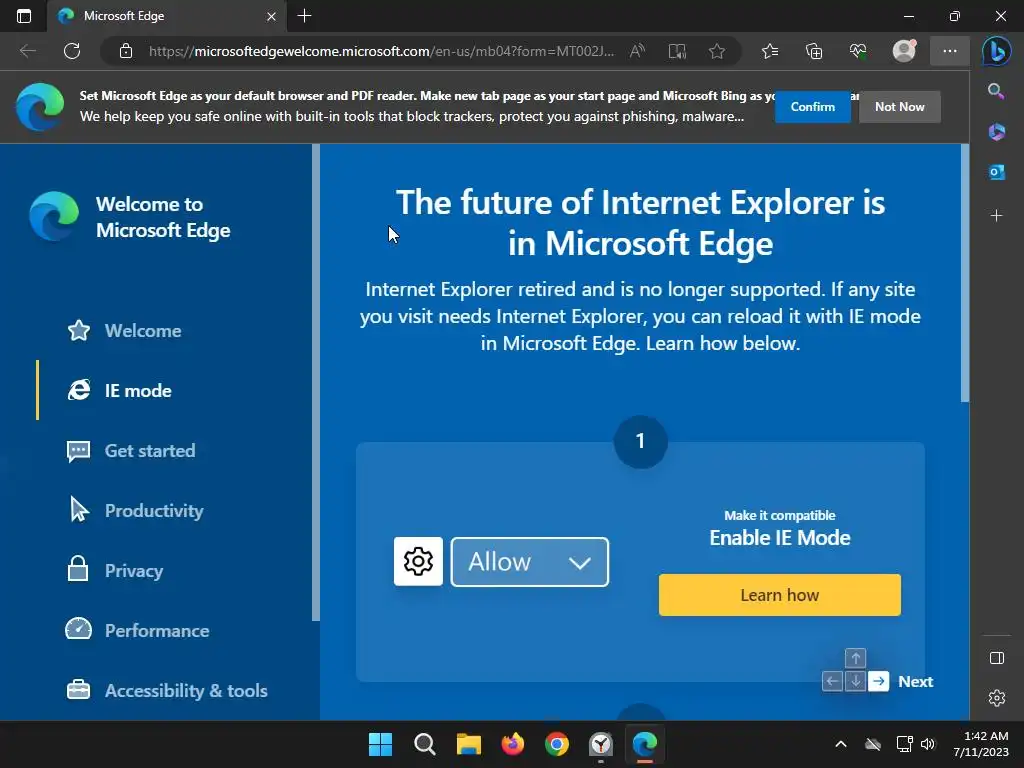Open sidebar settings gear
Screen dimensions: 1024x768
click(x=997, y=698)
